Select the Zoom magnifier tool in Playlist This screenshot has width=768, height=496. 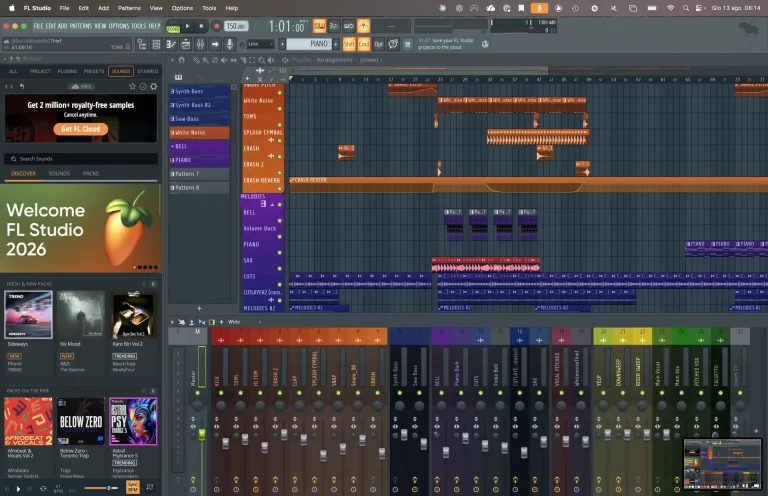point(262,60)
